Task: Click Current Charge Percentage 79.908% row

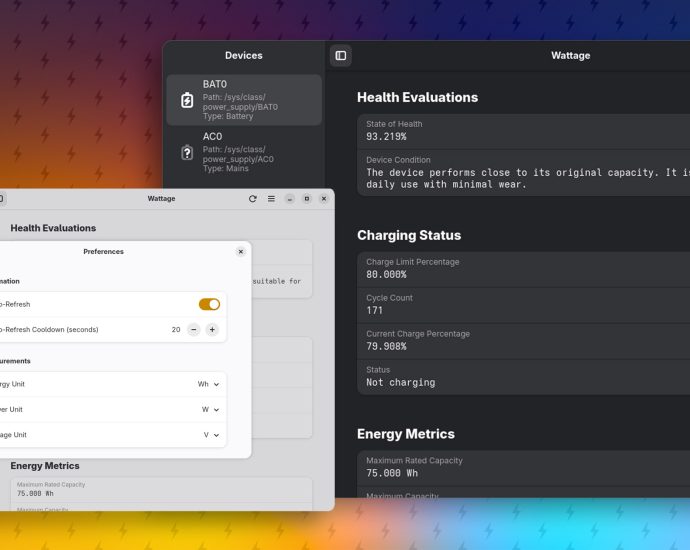Action: coord(524,341)
